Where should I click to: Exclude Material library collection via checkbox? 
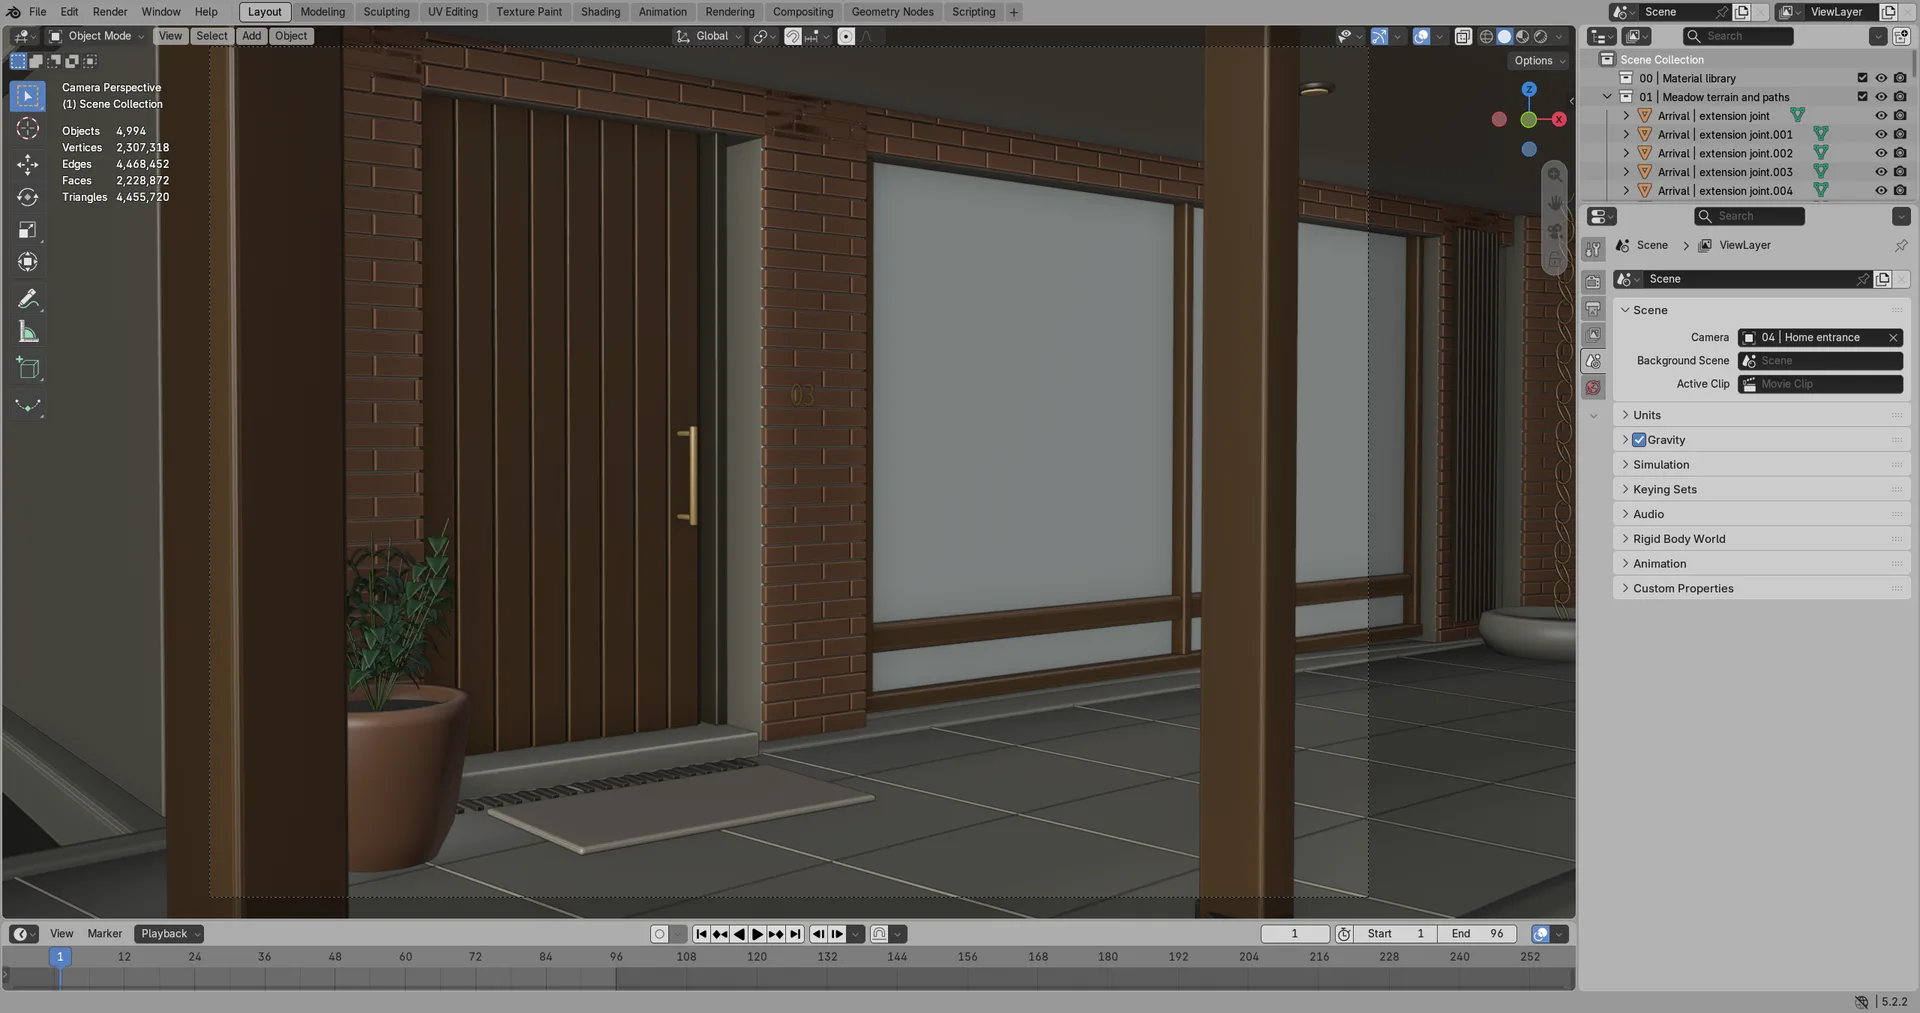point(1862,78)
